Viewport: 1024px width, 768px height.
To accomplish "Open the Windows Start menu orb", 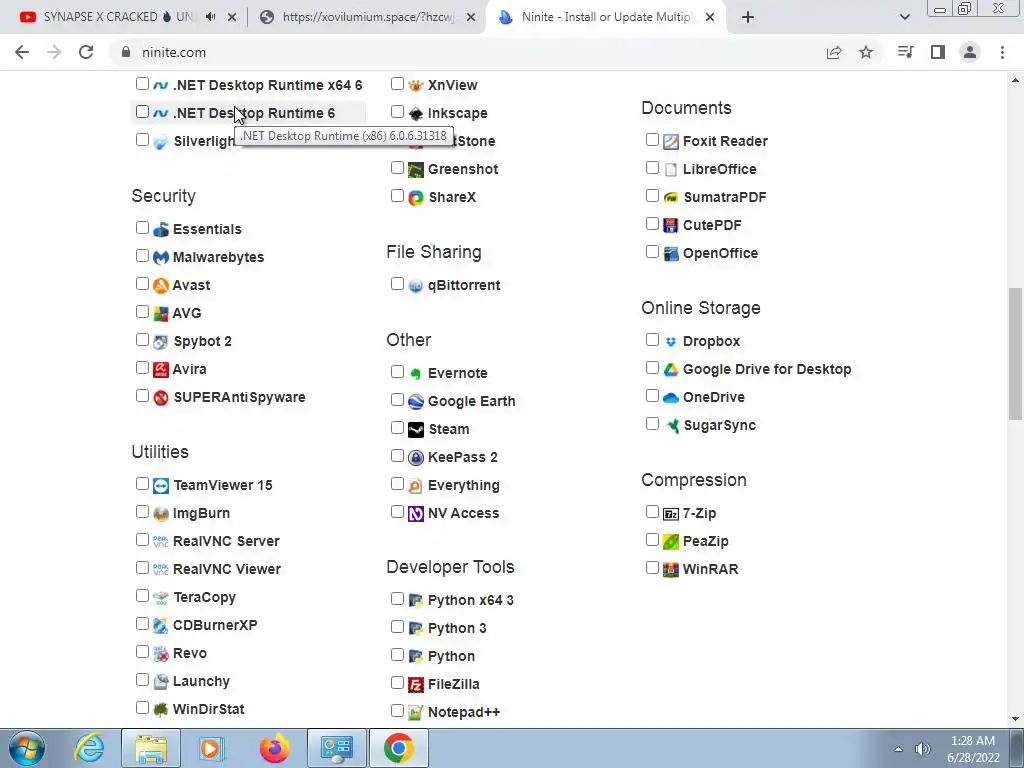I will [x=27, y=748].
